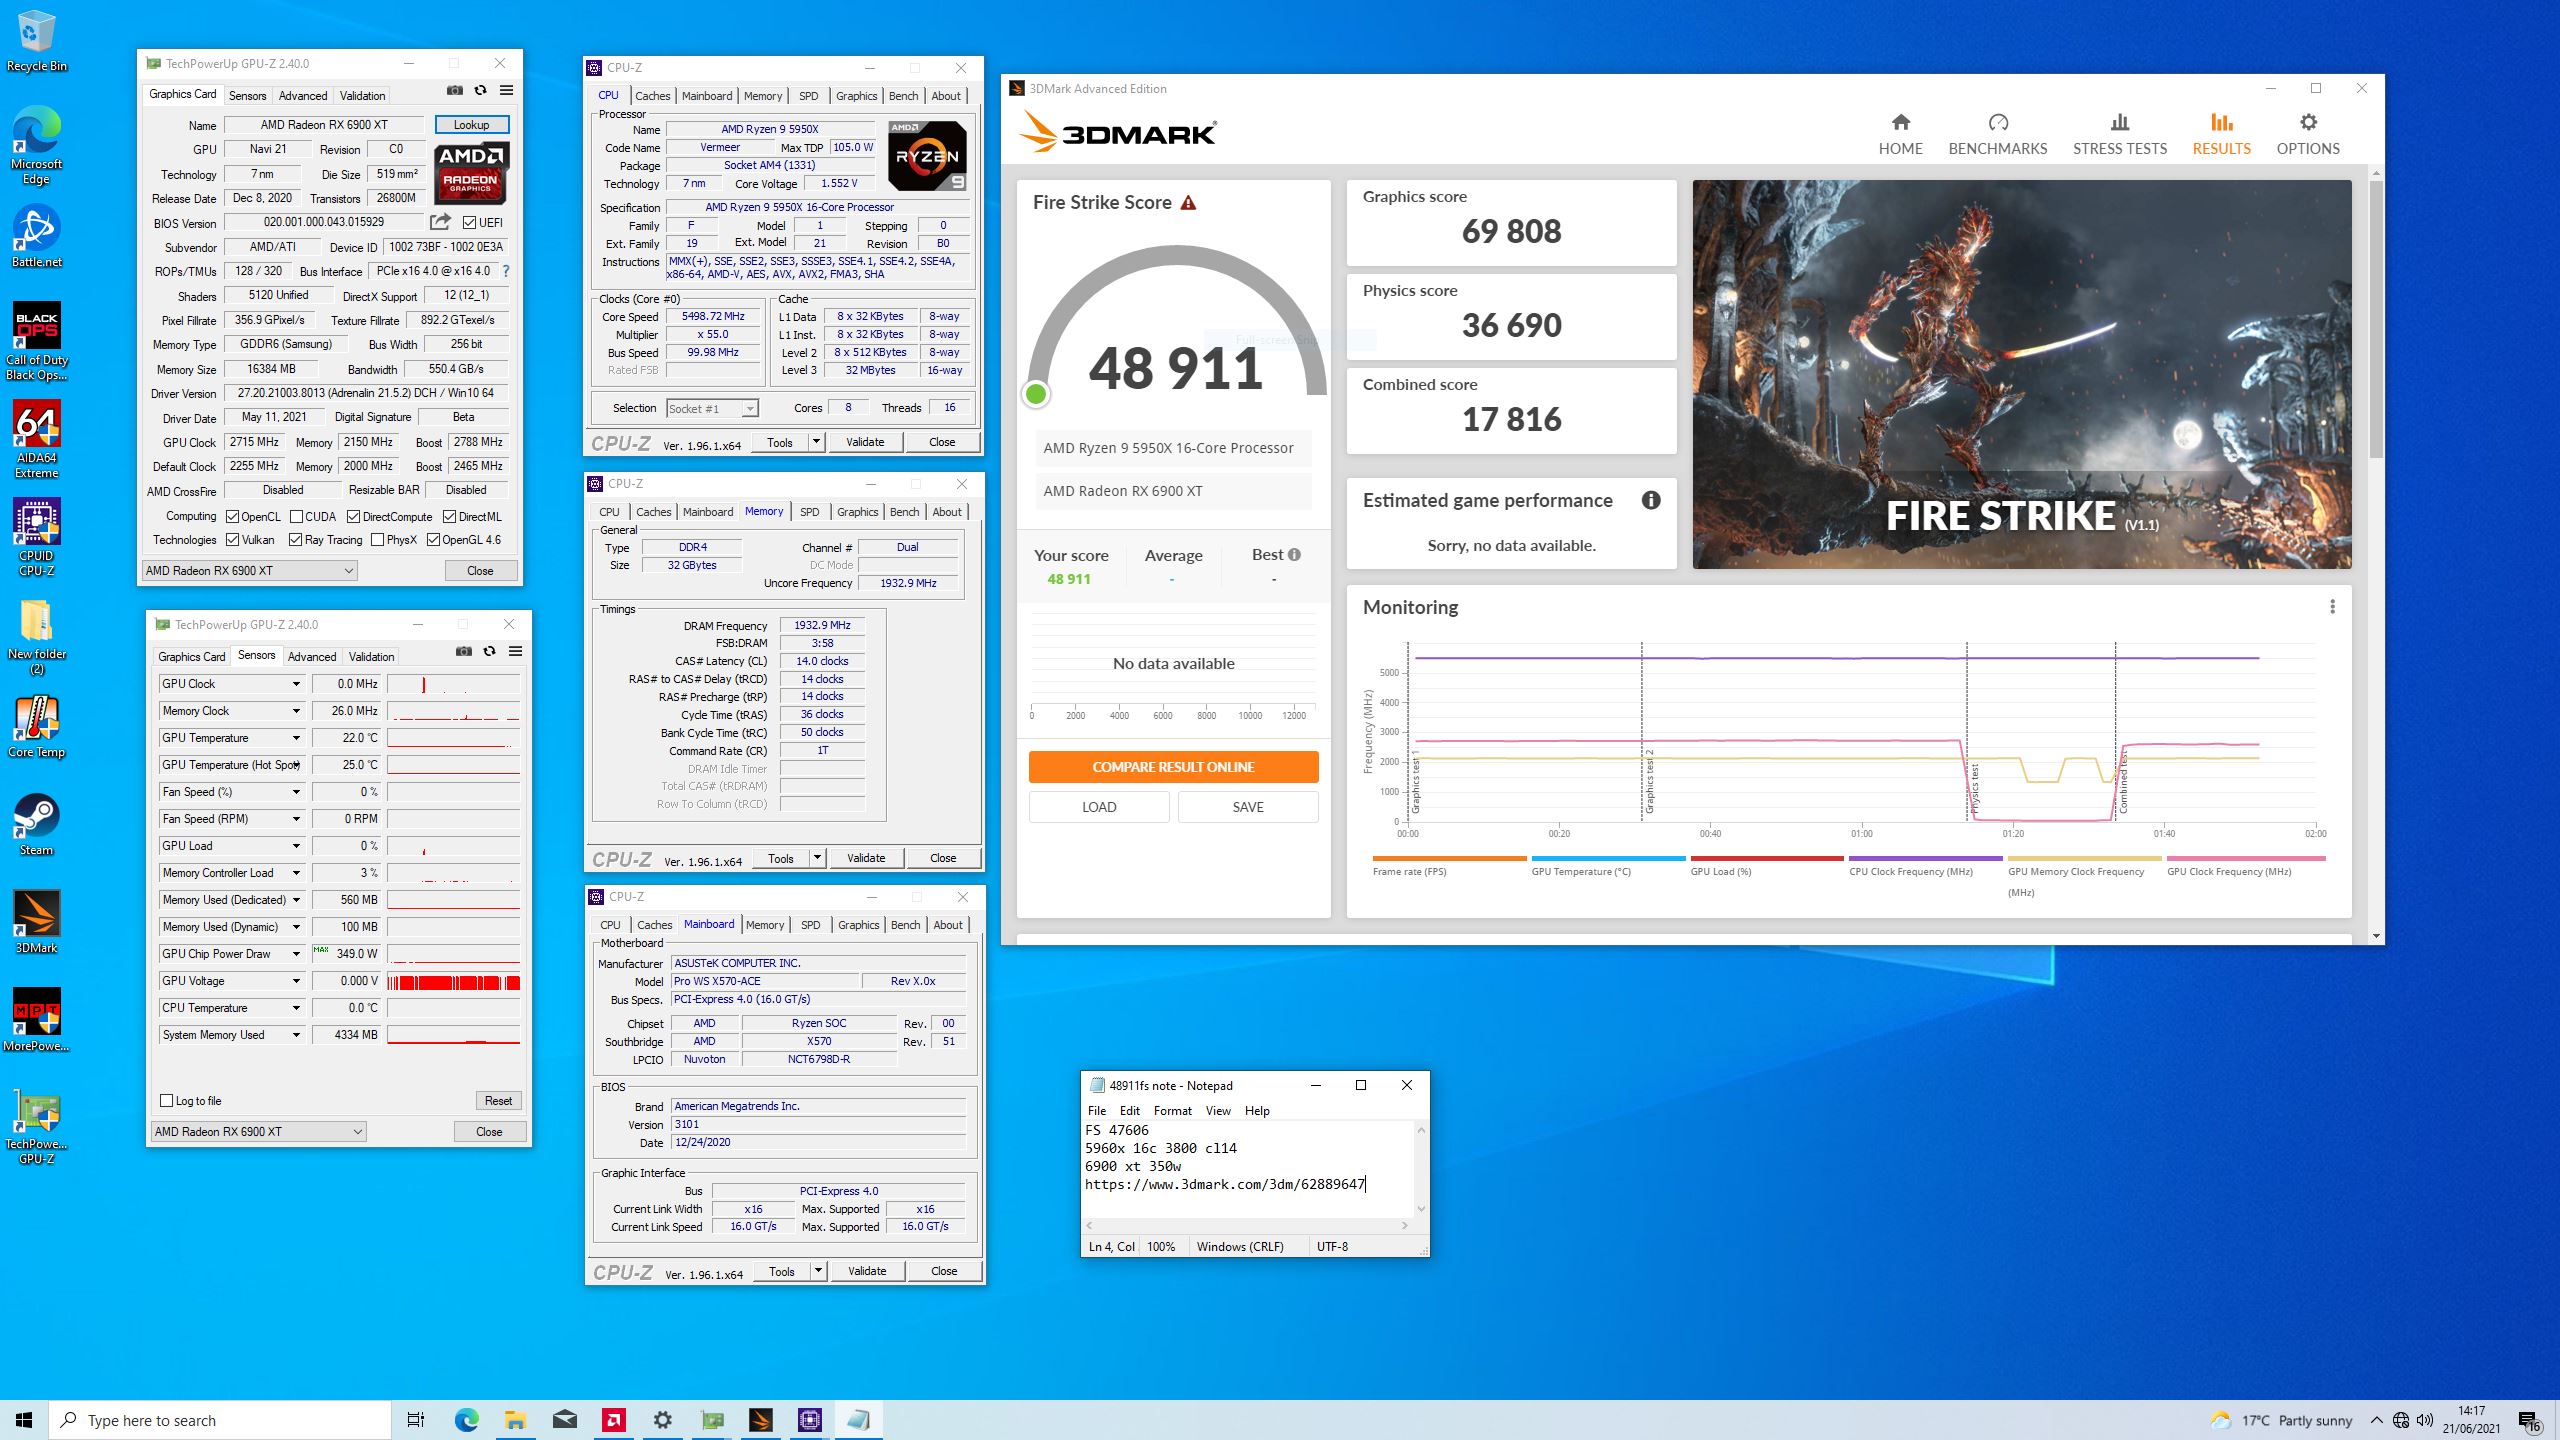Screen dimensions: 2560x1440
Task: Expand GPU Clock sensor dropdown arrow
Action: pos(296,684)
